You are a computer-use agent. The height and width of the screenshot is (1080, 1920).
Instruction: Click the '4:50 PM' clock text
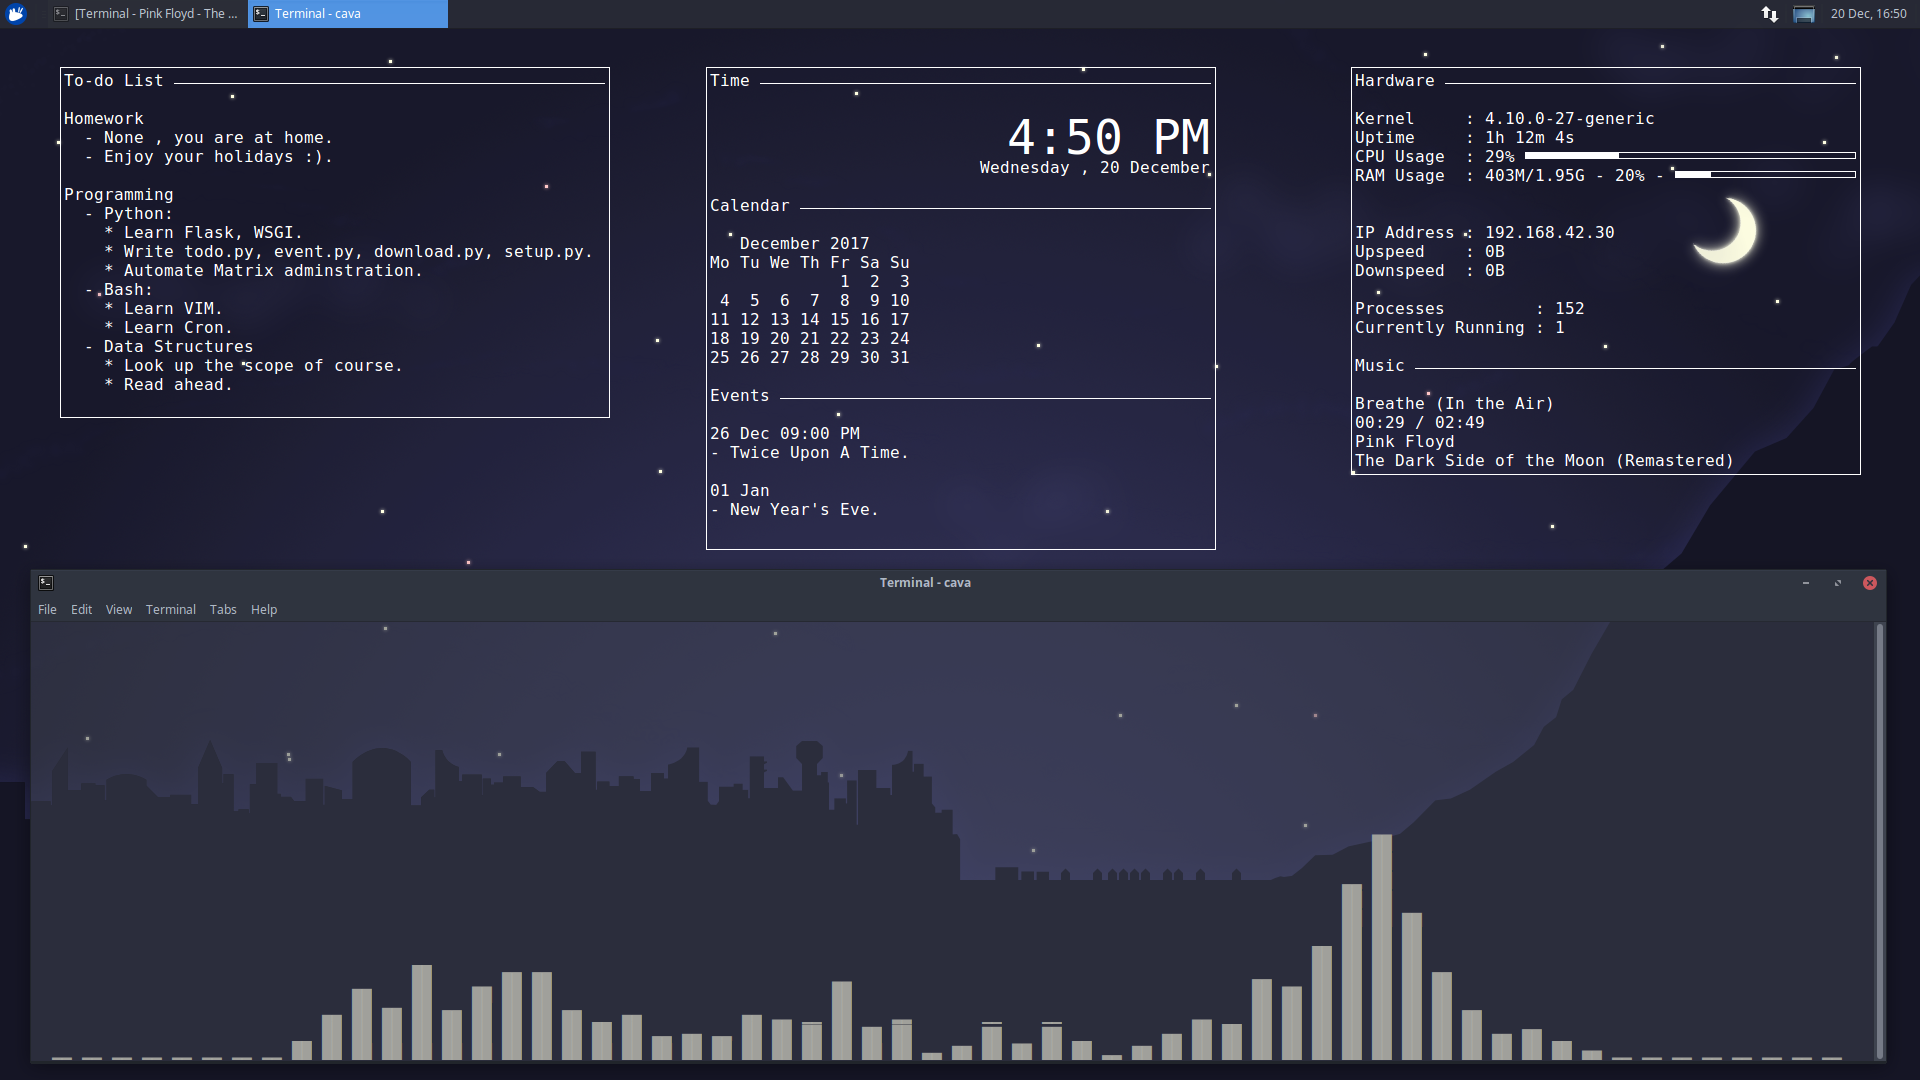click(1108, 137)
